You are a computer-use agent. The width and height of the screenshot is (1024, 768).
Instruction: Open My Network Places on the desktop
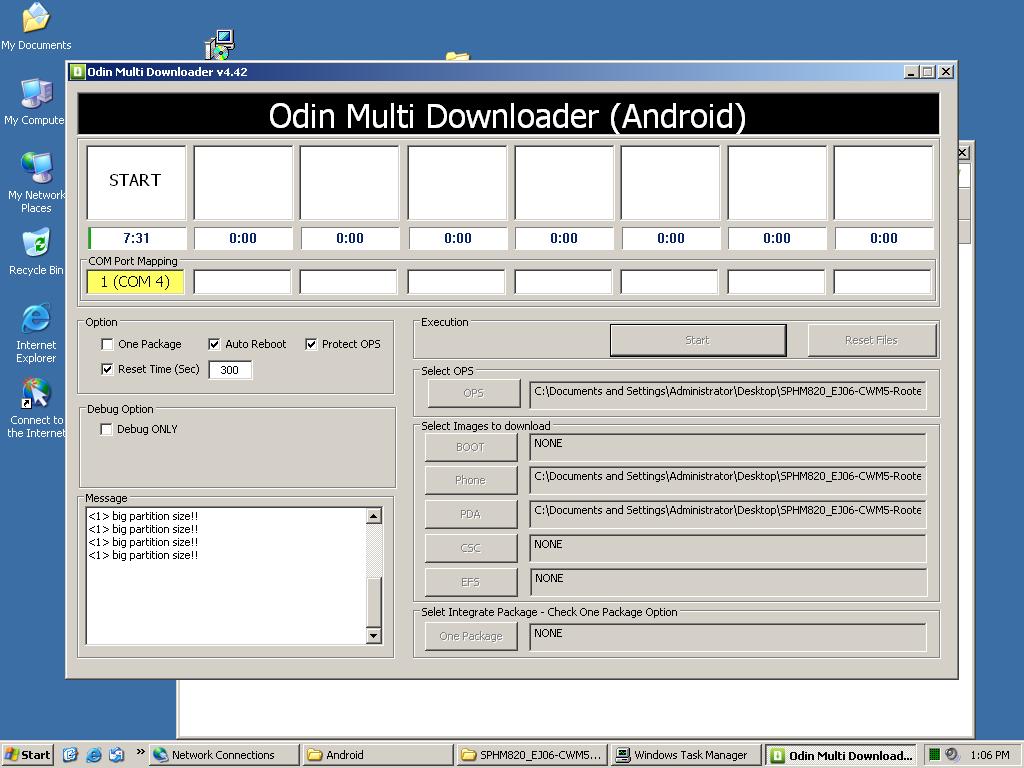(36, 182)
